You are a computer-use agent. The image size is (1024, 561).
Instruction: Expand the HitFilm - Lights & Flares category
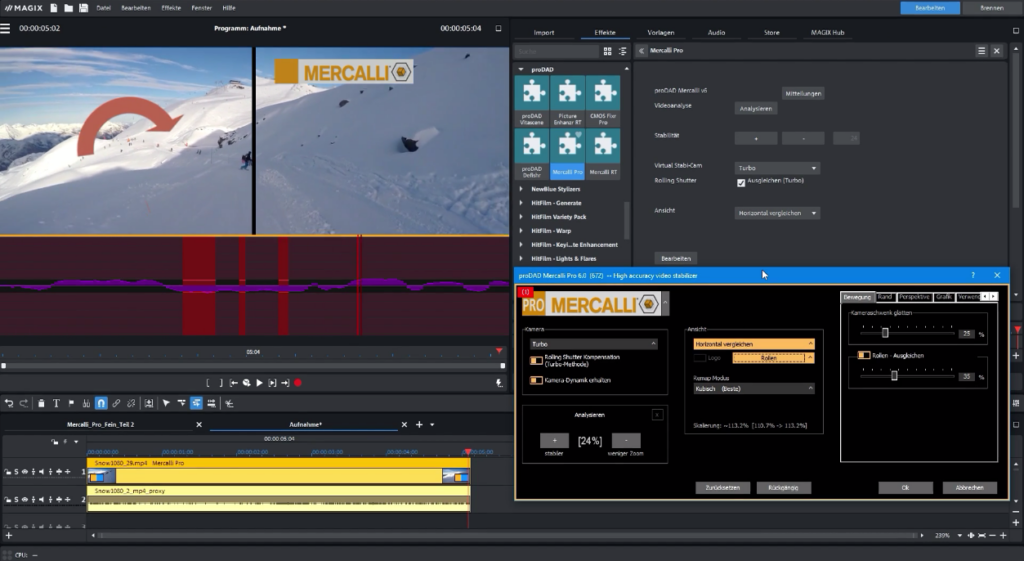[x=521, y=259]
